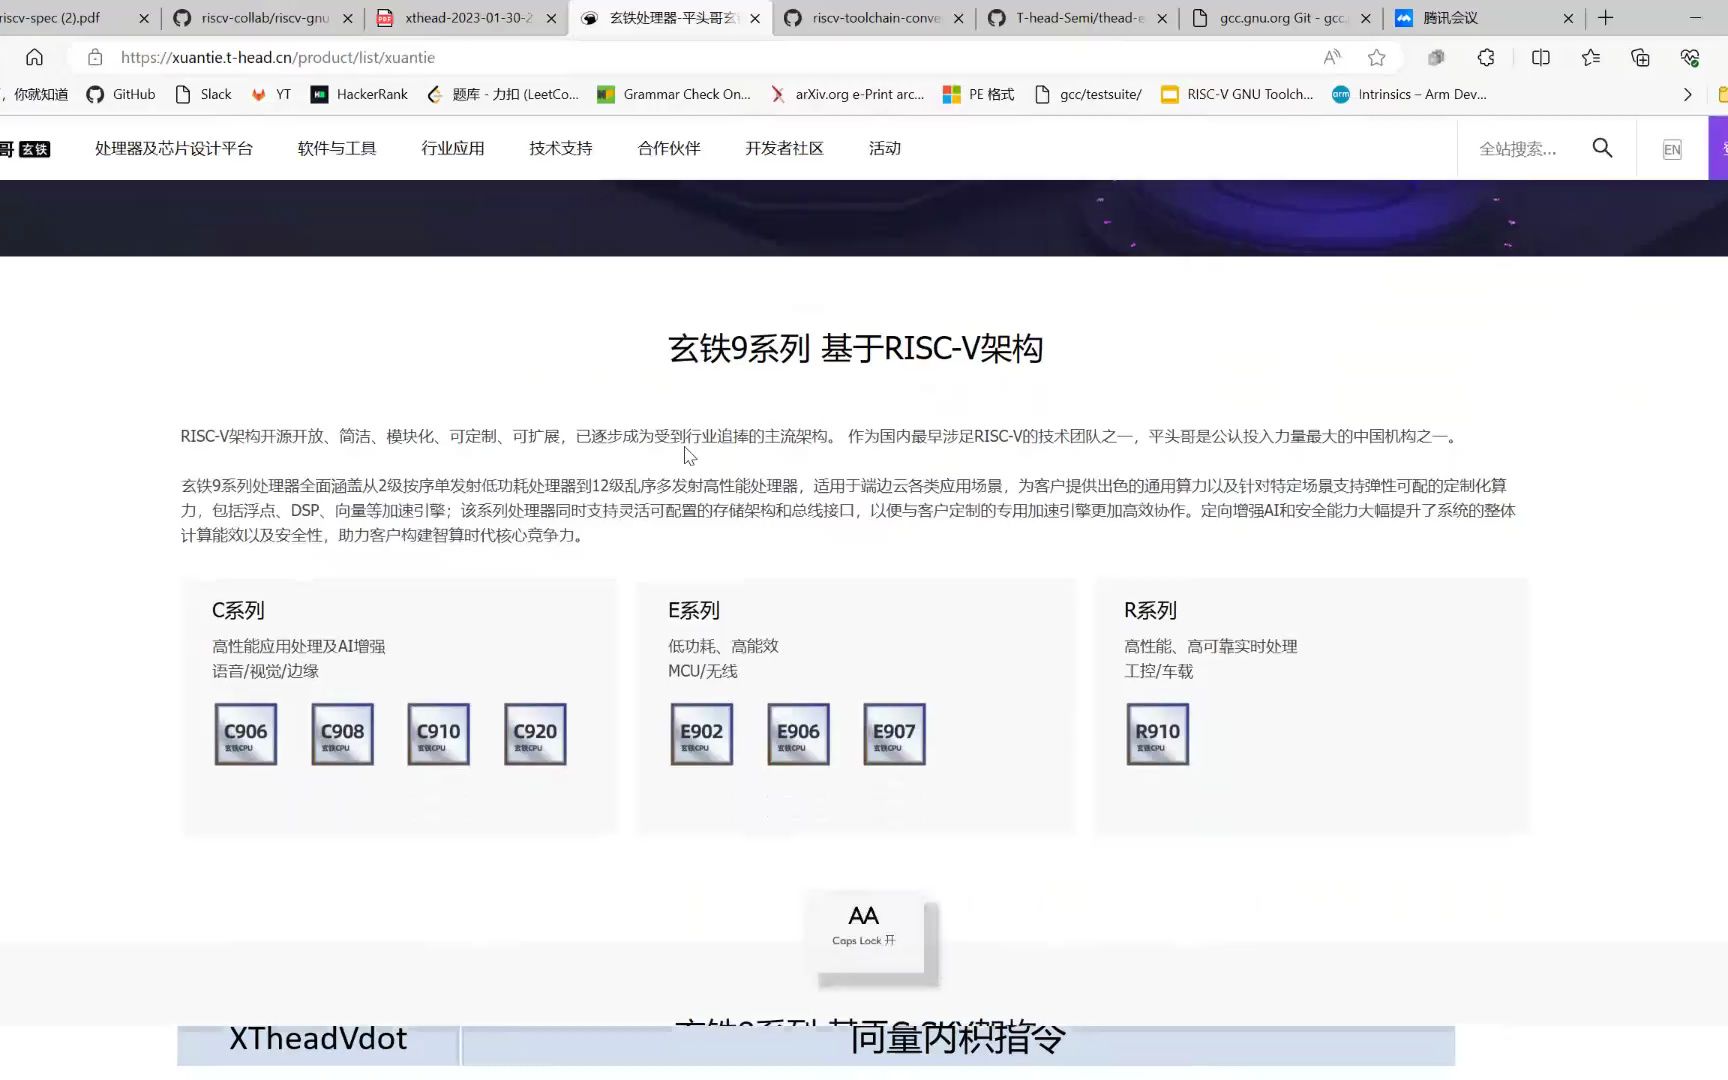This screenshot has width=1728, height=1080.
Task: Open HackerRank bookmark
Action: click(359, 94)
